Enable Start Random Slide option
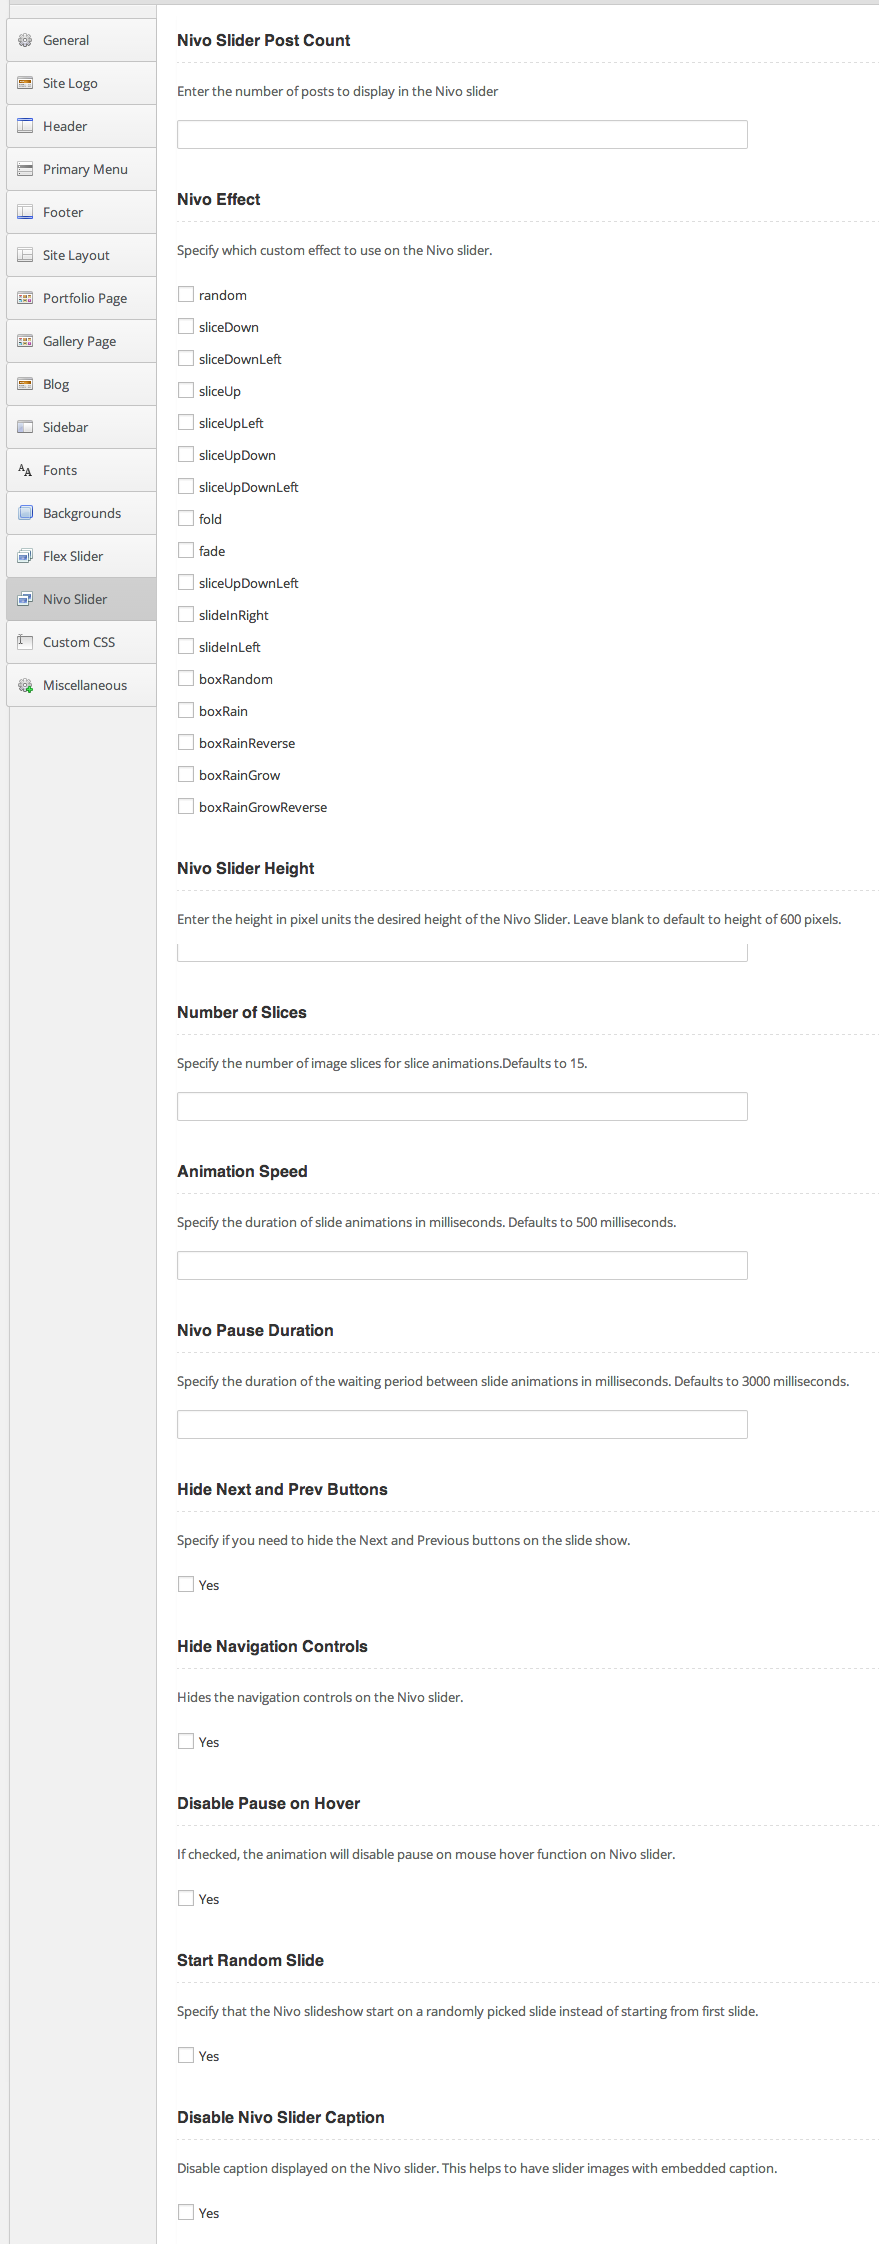This screenshot has width=879, height=2244. click(x=185, y=2055)
